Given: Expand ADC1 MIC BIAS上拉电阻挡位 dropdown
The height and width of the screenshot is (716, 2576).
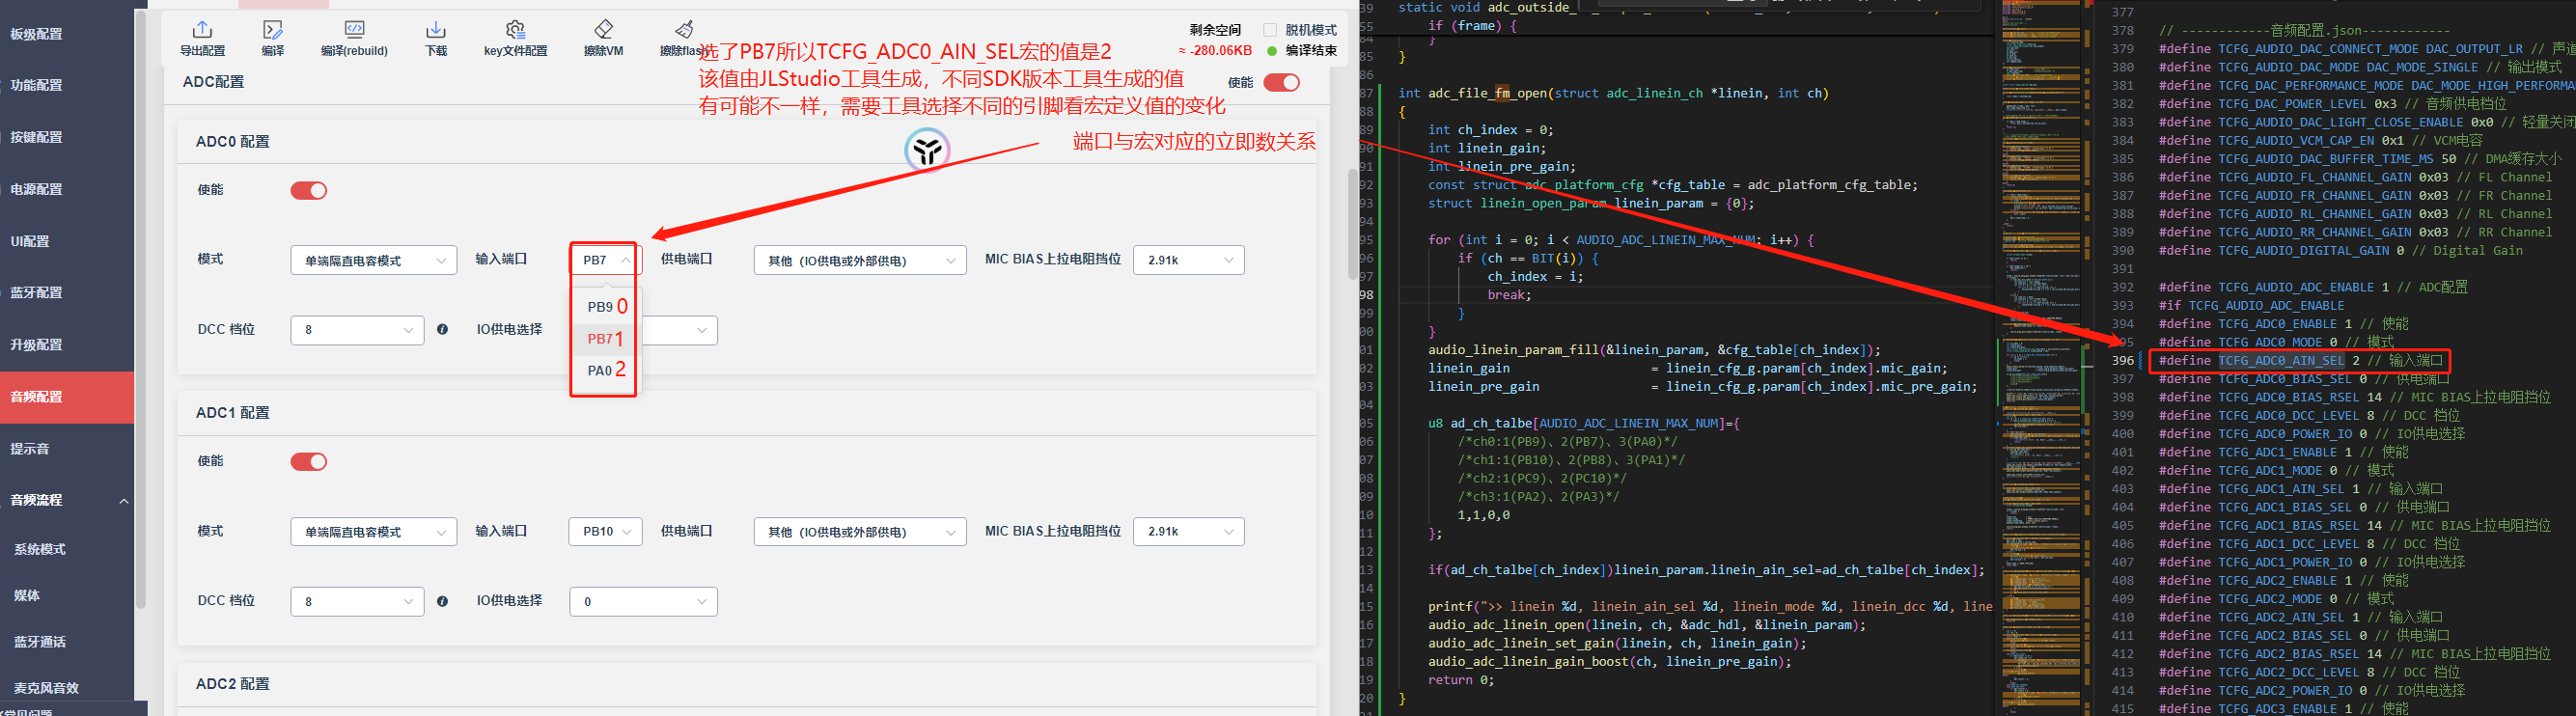Looking at the screenshot, I should pyautogui.click(x=1189, y=532).
